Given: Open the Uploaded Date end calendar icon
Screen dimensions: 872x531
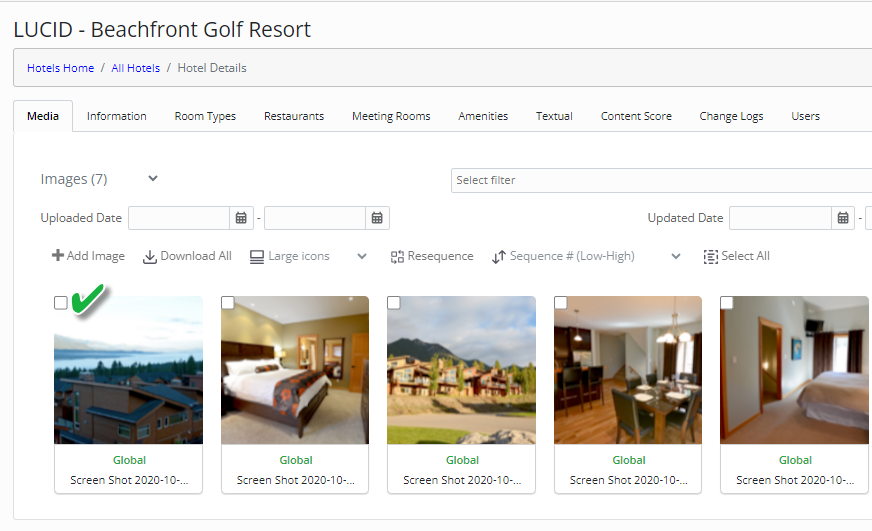Looking at the screenshot, I should tap(377, 218).
